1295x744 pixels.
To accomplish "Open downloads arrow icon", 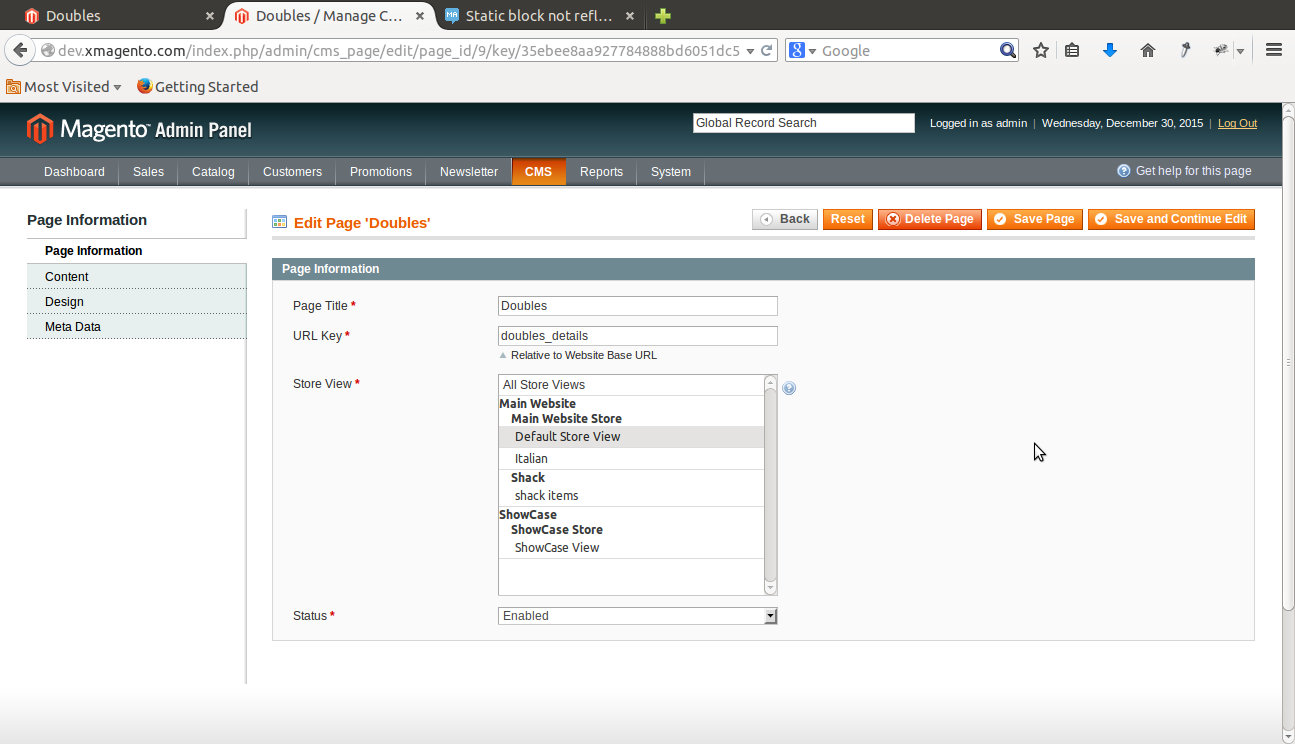I will click(x=1109, y=50).
